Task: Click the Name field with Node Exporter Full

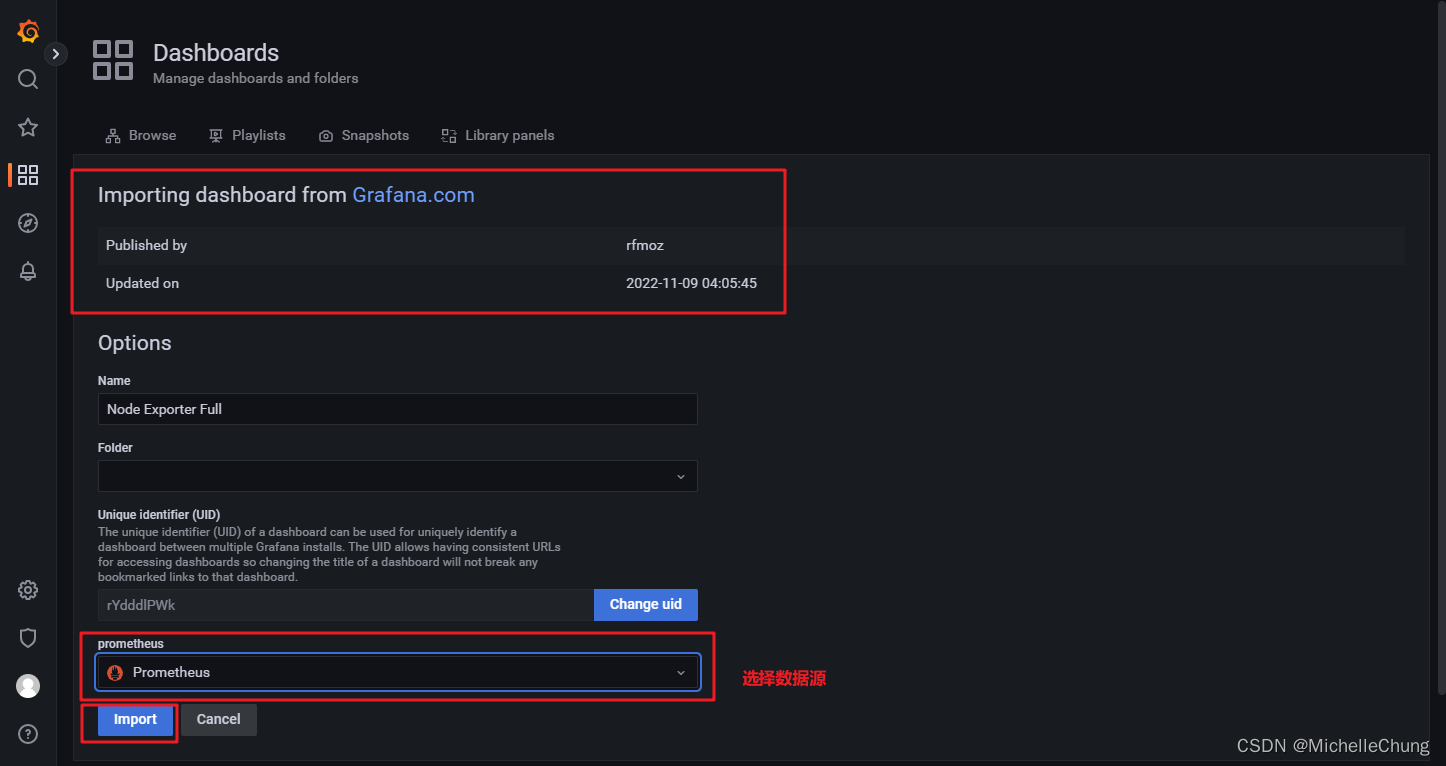Action: pos(397,409)
